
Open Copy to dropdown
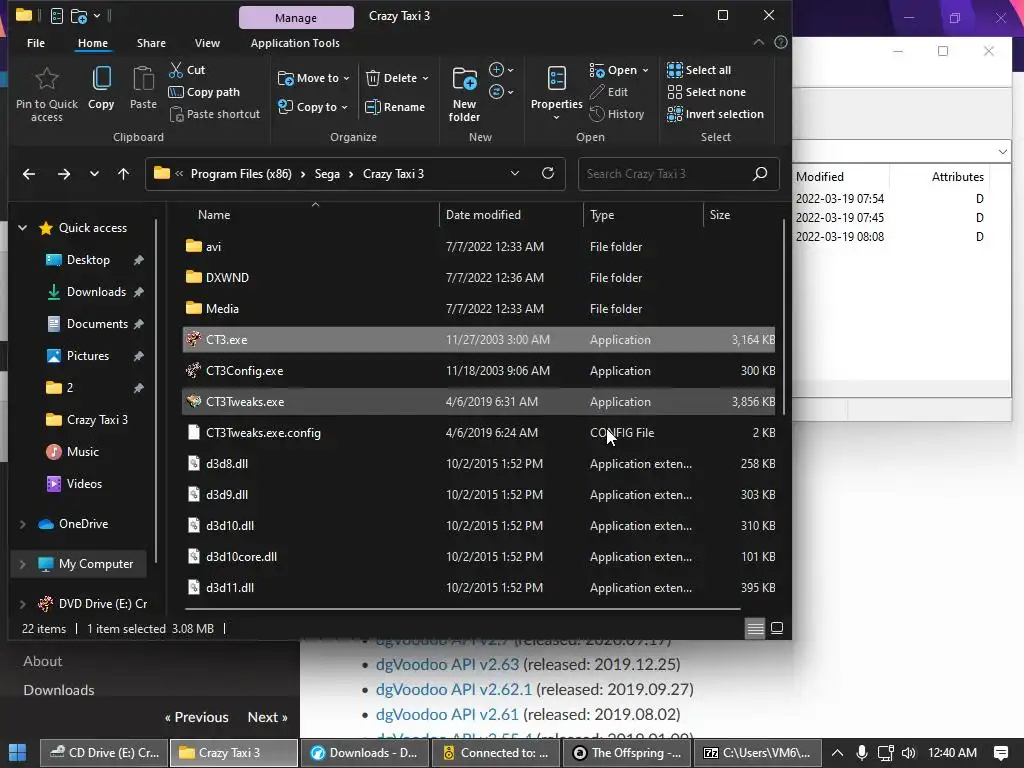pyautogui.click(x=313, y=107)
